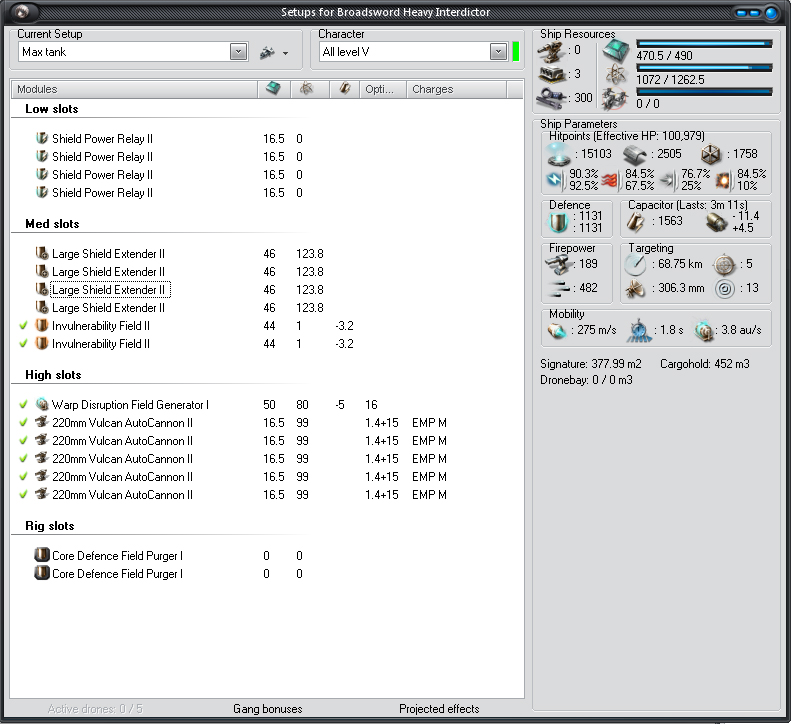
Task: Click turret hardpoints icon in Ship Resources
Action: (x=550, y=51)
